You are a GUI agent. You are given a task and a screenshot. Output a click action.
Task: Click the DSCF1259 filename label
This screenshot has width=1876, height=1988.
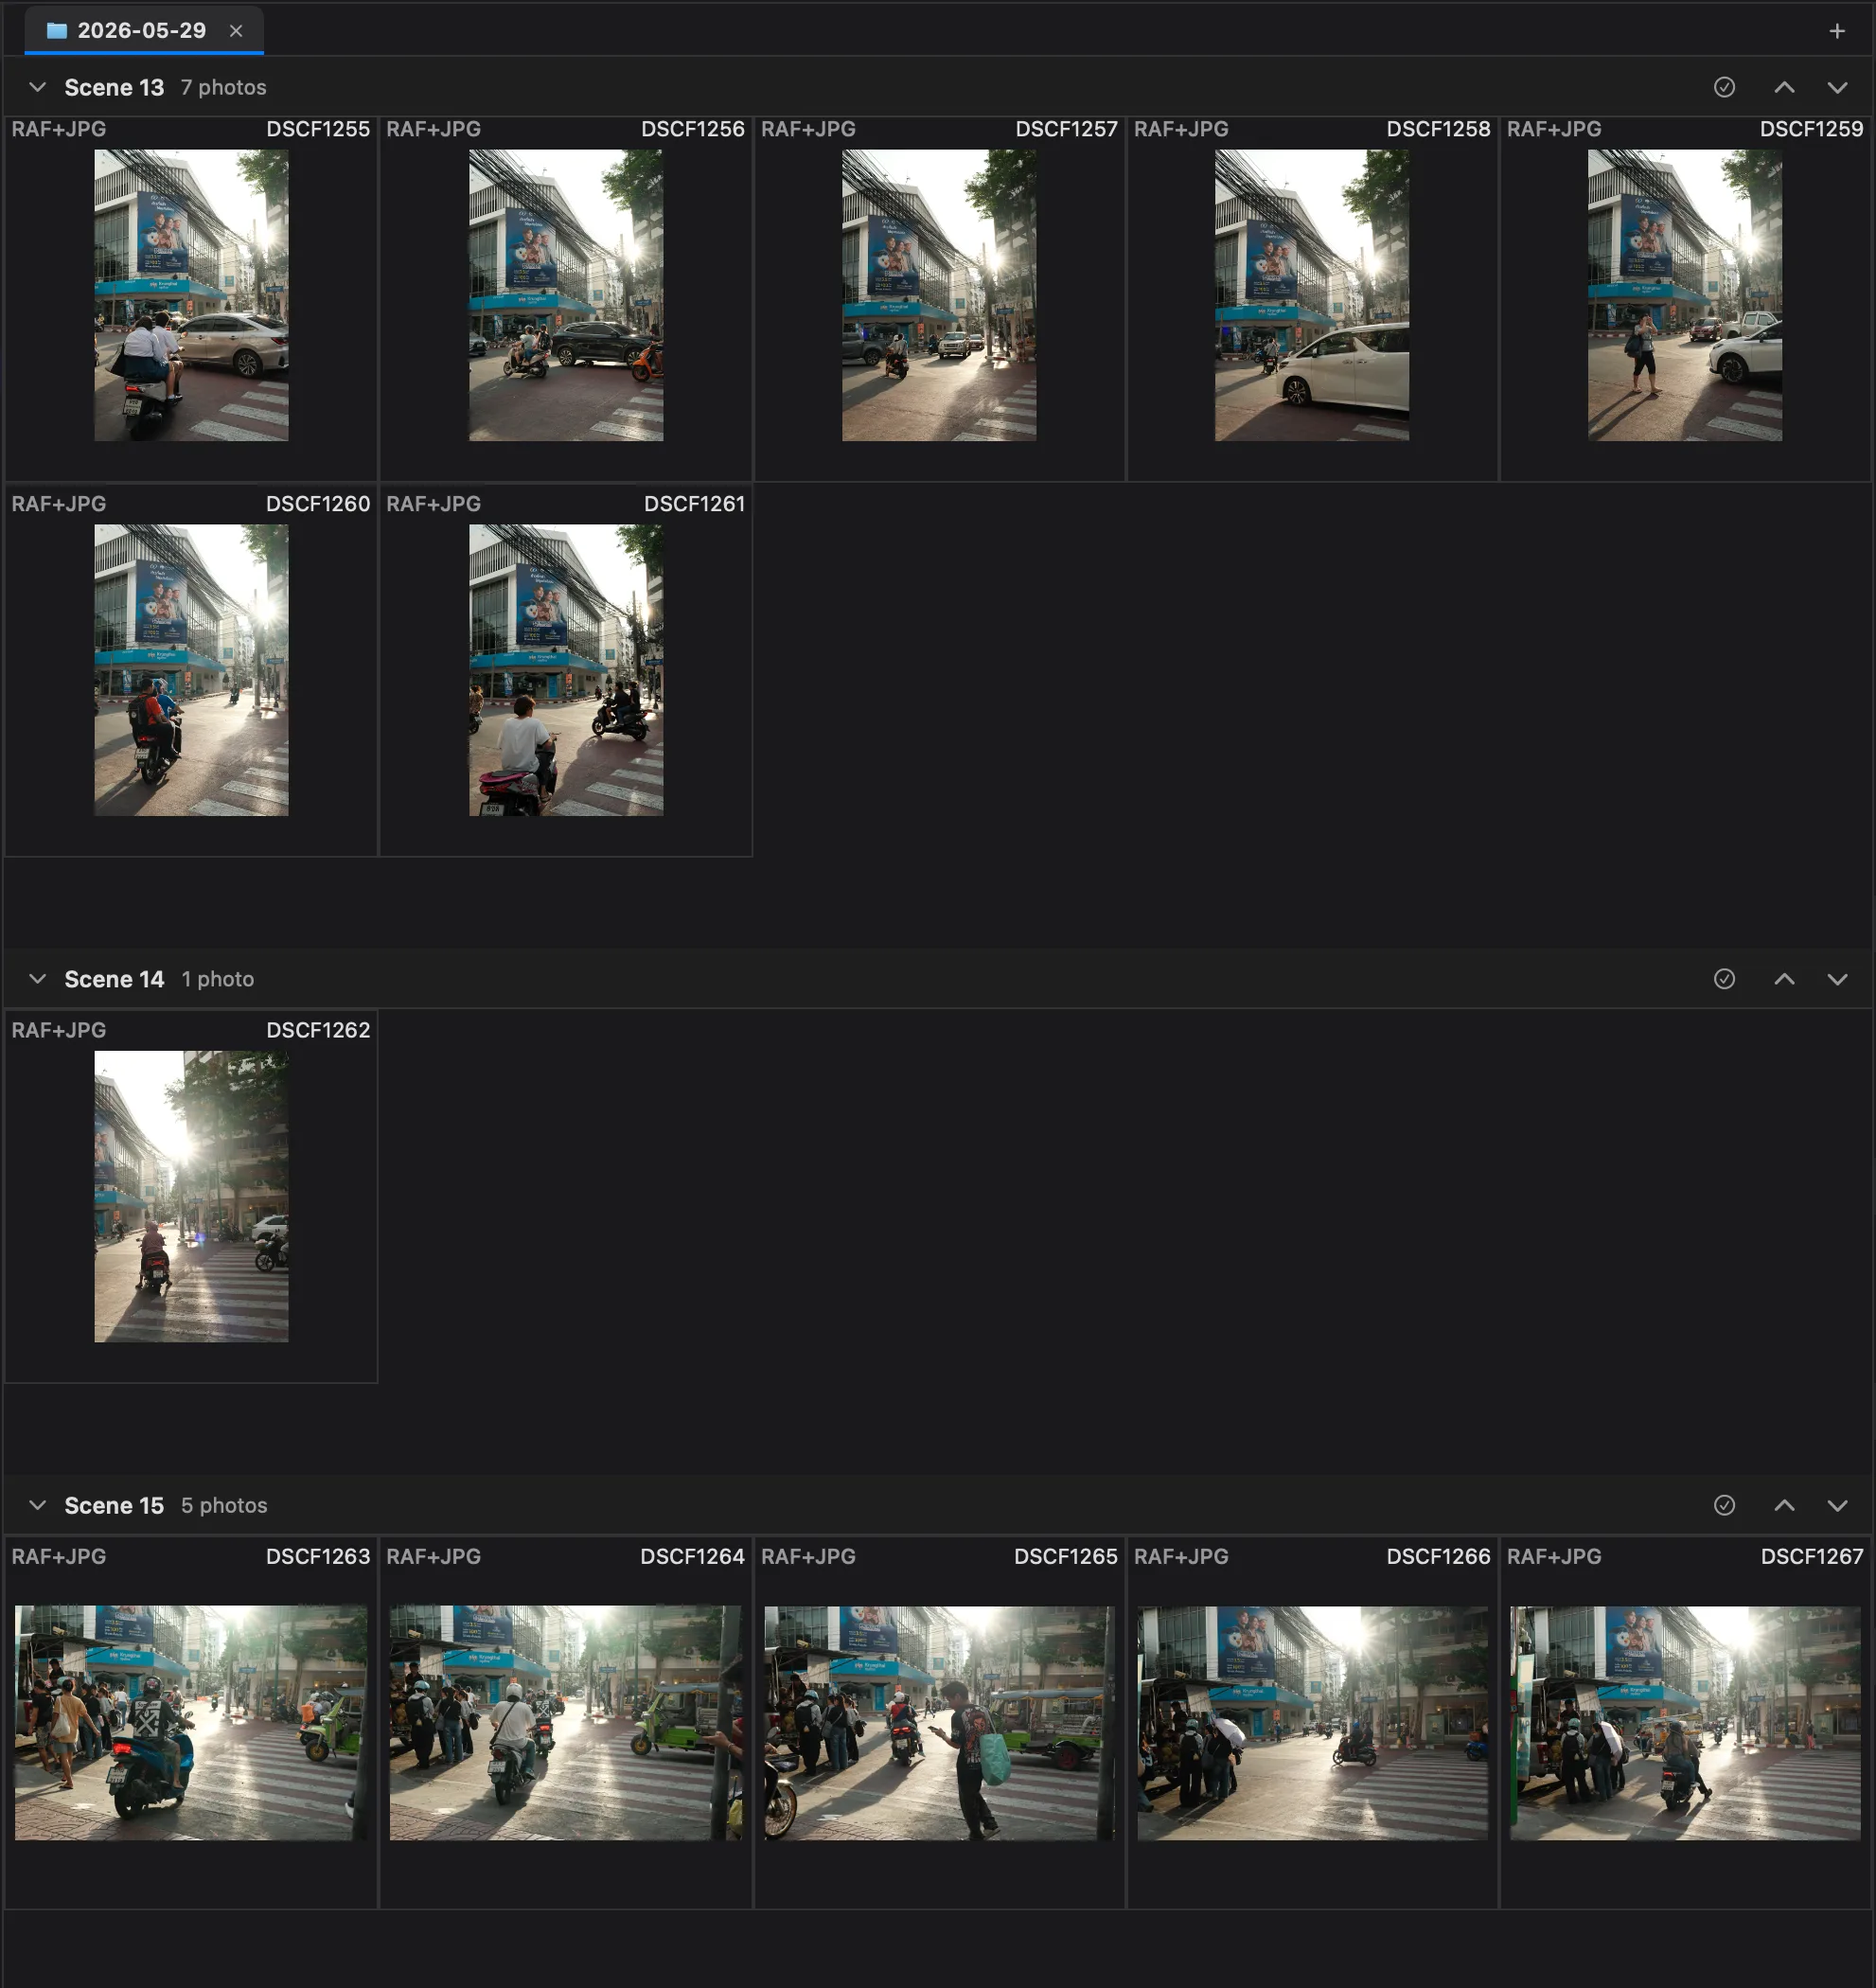(x=1811, y=129)
